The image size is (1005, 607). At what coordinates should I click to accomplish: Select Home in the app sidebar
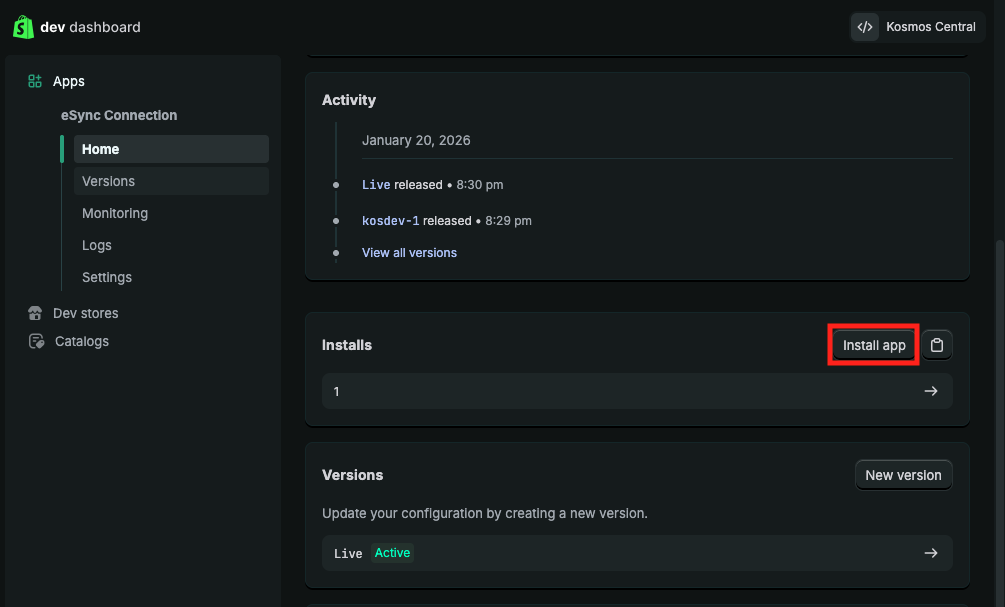(x=101, y=149)
